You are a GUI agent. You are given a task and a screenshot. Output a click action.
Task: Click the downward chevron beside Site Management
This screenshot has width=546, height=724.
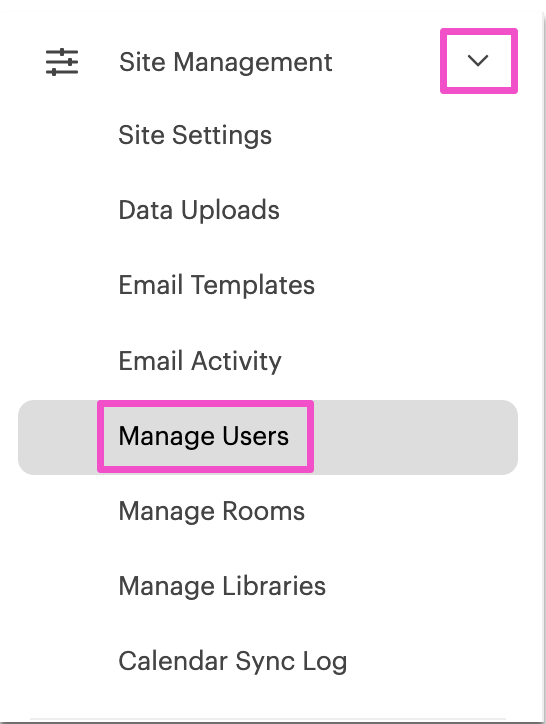pos(478,60)
